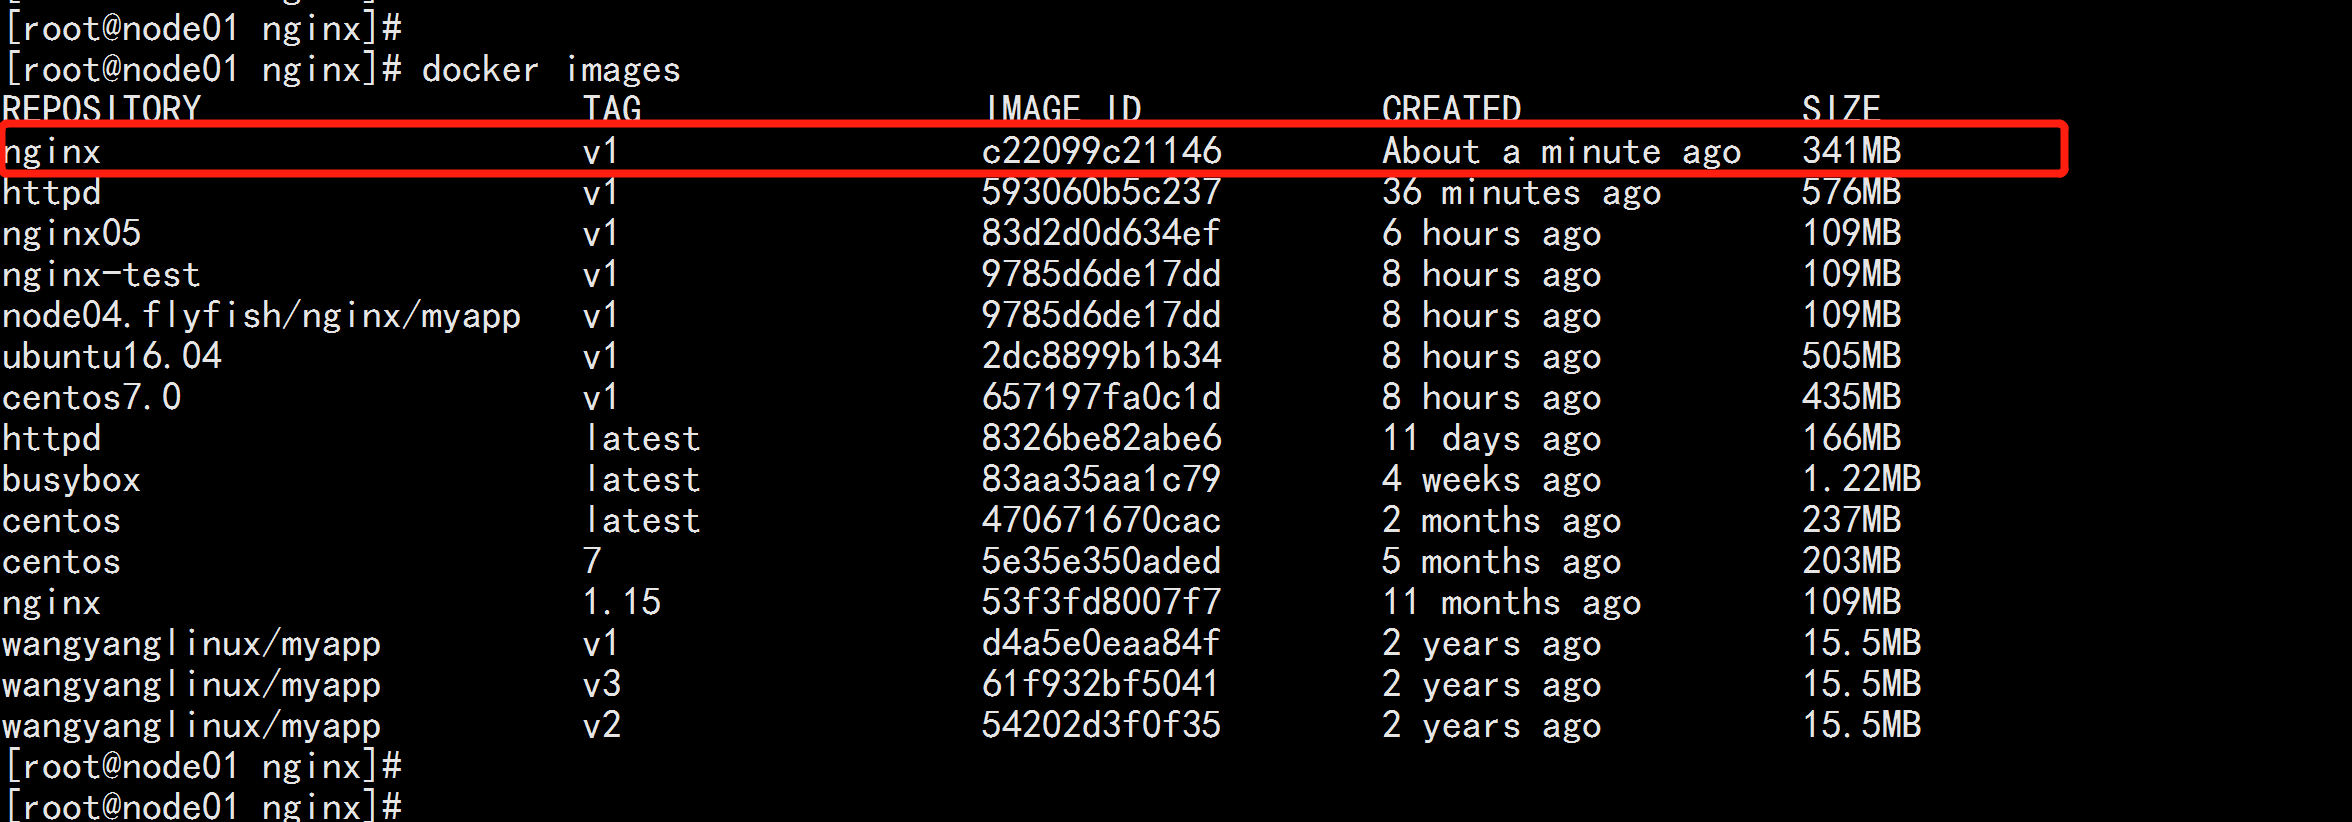Click the v2 tag of wangyanglinux/myapp
This screenshot has width=2352, height=822.
pos(602,725)
